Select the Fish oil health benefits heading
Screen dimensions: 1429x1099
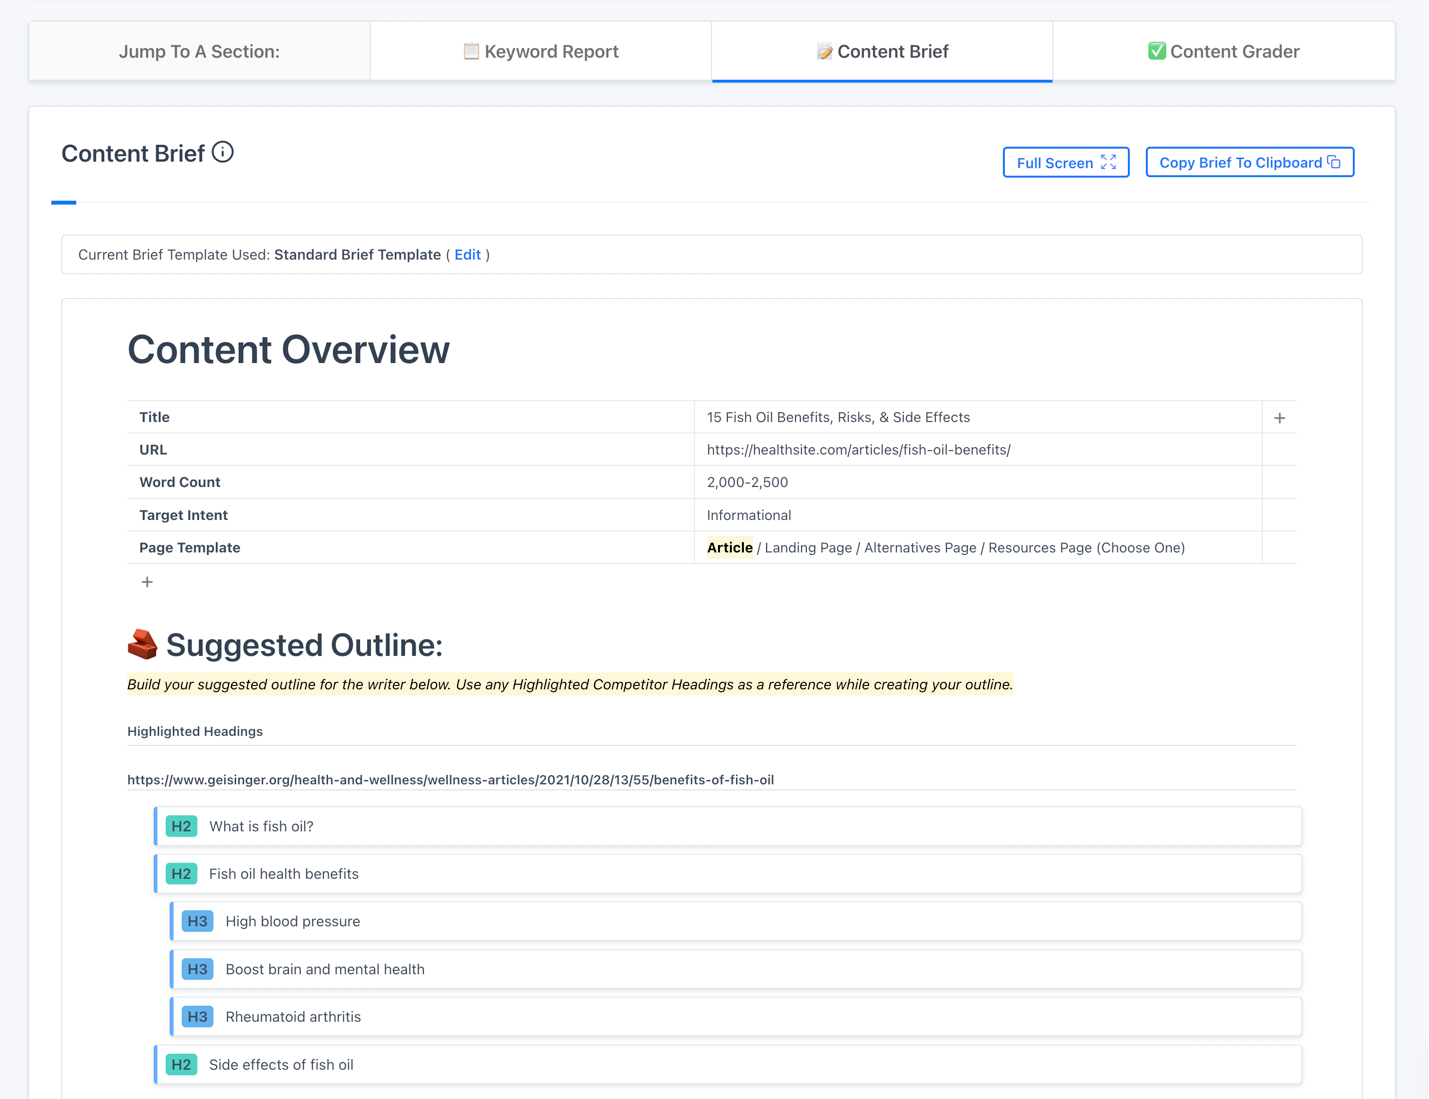284,874
